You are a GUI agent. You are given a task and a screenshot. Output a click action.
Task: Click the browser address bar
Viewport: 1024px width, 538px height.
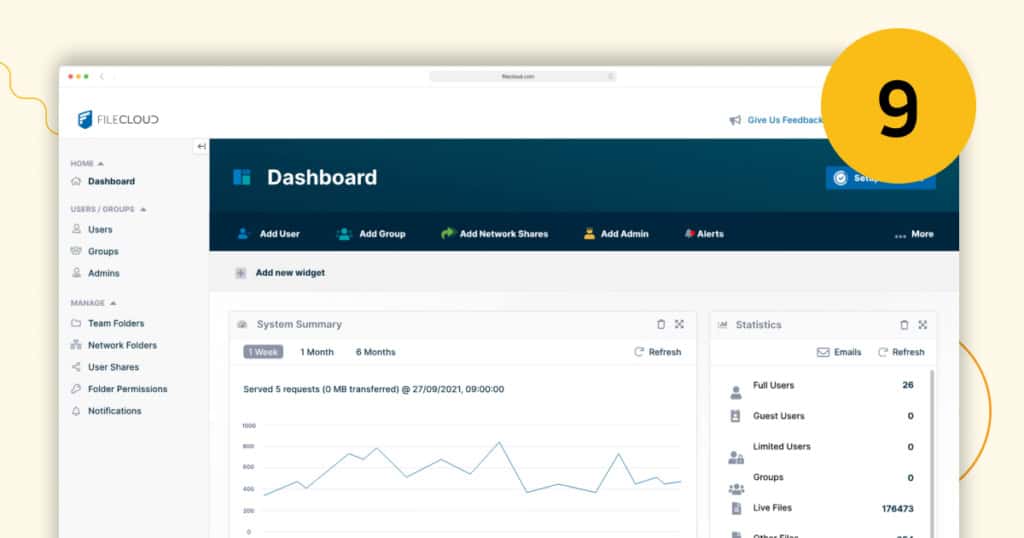click(522, 76)
